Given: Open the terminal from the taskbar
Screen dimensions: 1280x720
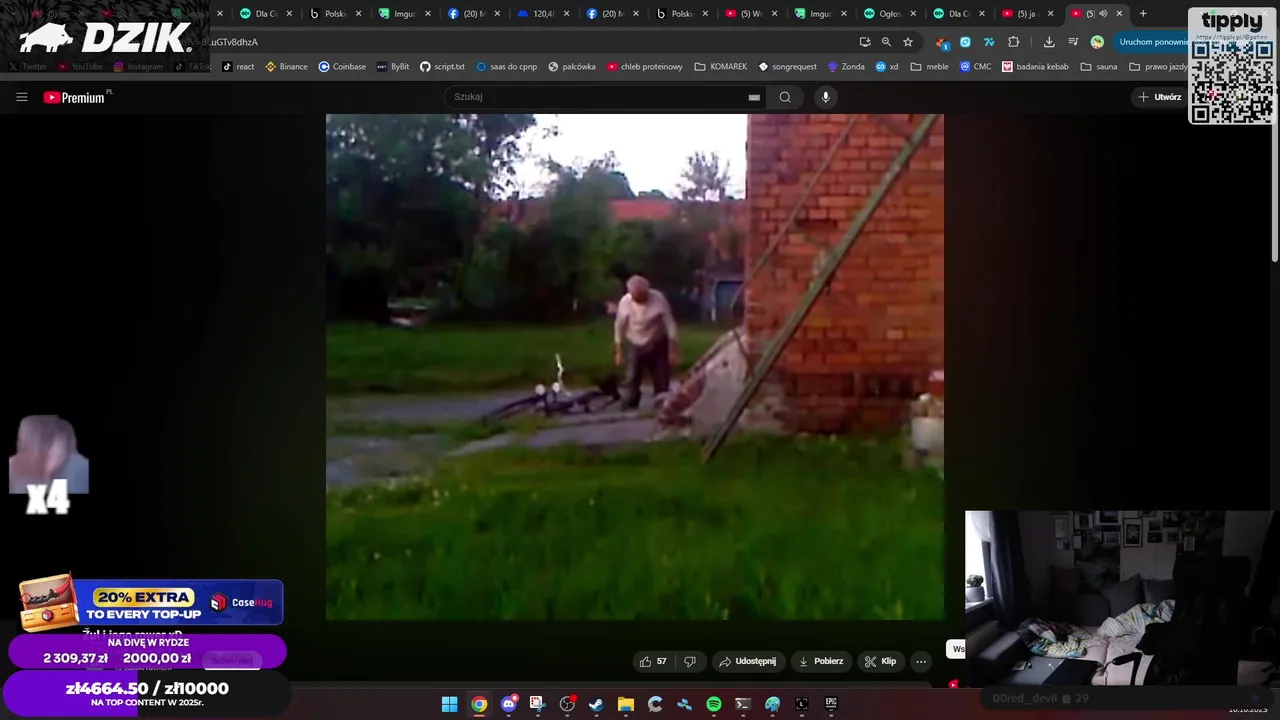Looking at the screenshot, I should [x=743, y=704].
